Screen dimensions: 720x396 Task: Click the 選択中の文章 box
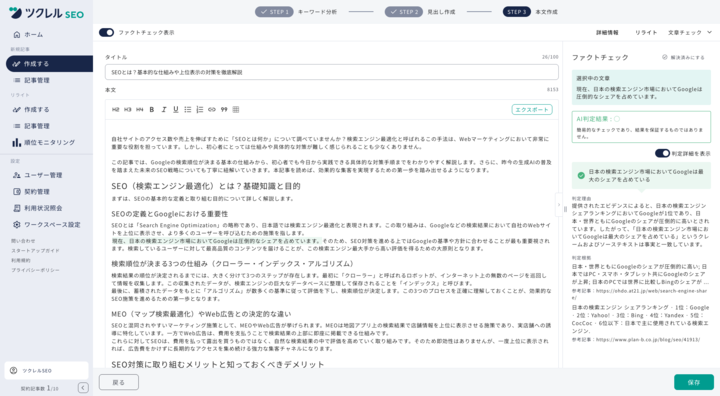pos(641,87)
